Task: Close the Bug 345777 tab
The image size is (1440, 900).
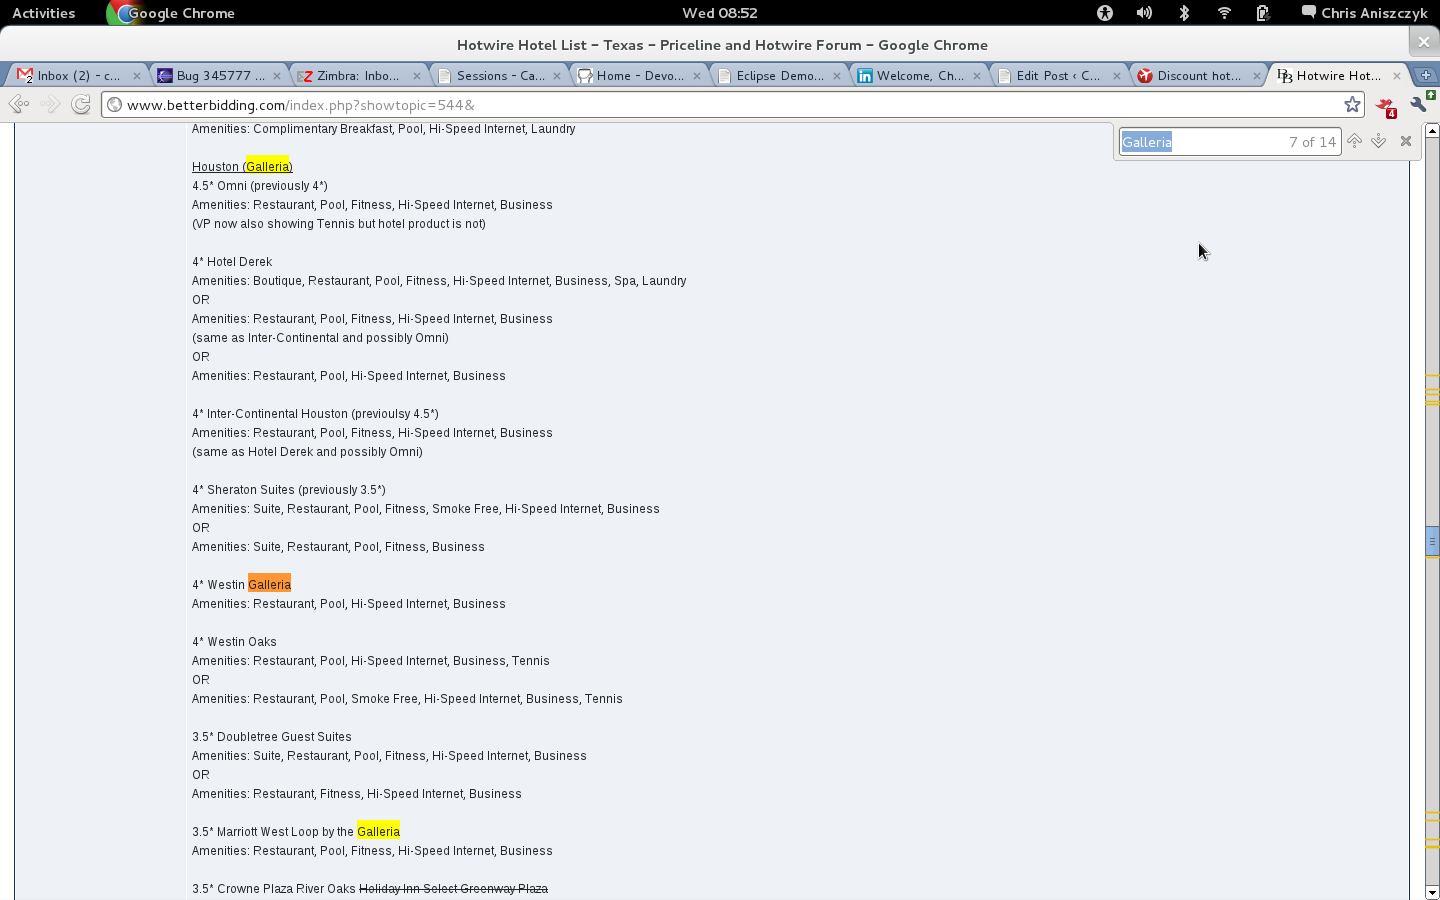Action: coord(277,76)
